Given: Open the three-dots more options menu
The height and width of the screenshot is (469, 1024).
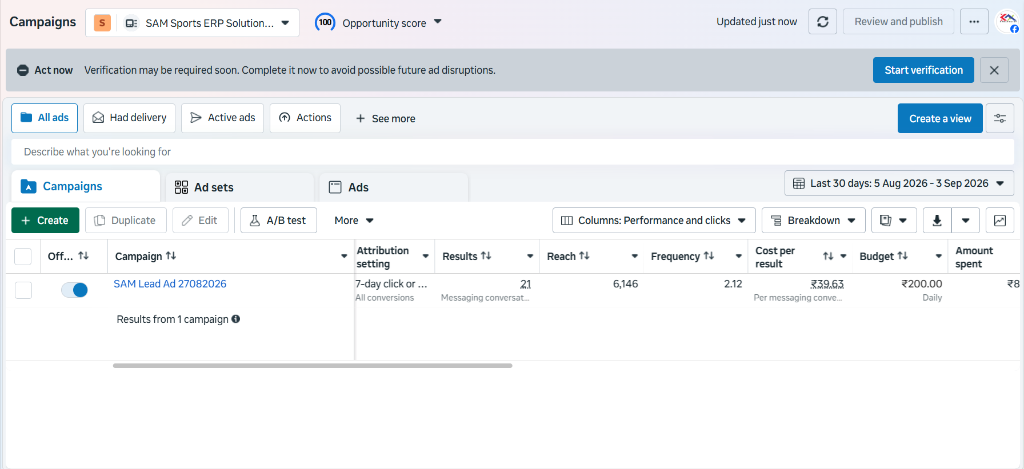Looking at the screenshot, I should tap(974, 22).
